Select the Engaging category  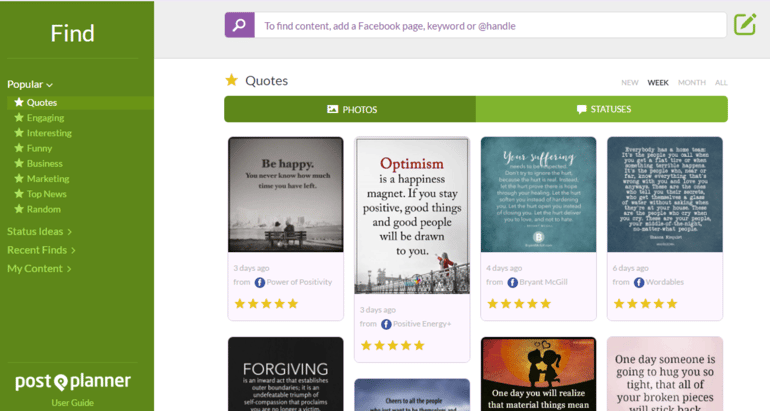coord(45,118)
